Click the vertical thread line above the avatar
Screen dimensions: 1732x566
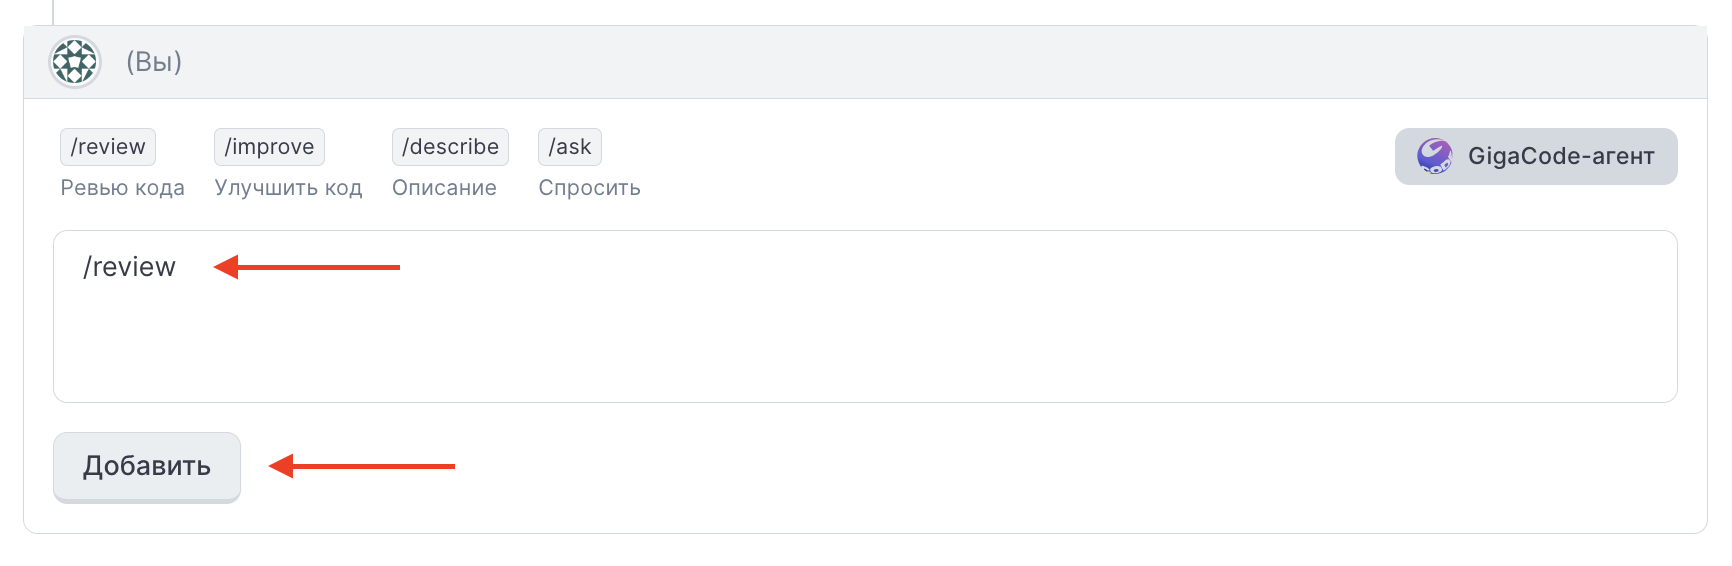tap(53, 12)
